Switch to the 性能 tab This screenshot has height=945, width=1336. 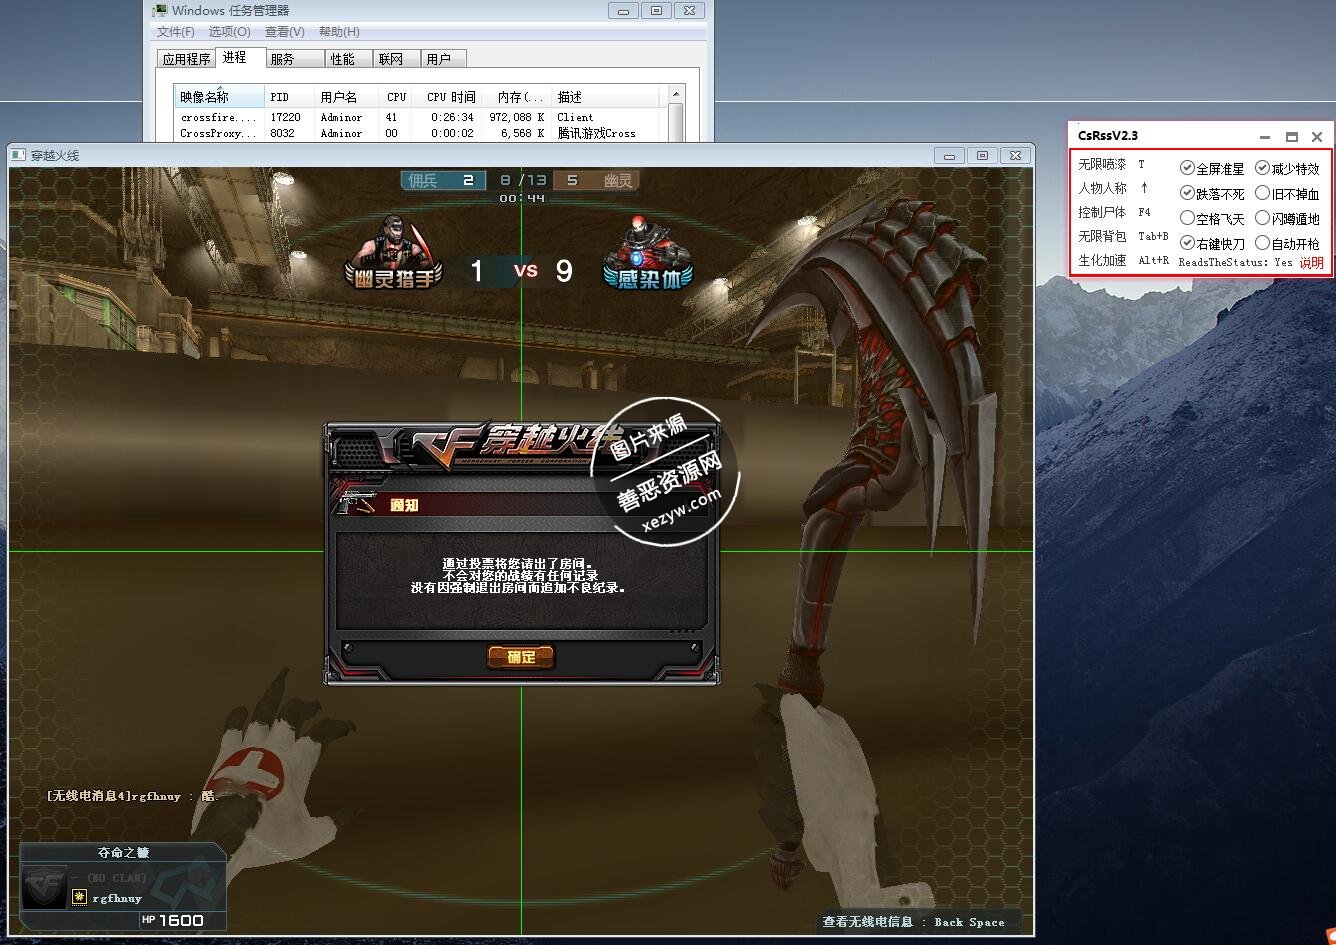coord(342,59)
